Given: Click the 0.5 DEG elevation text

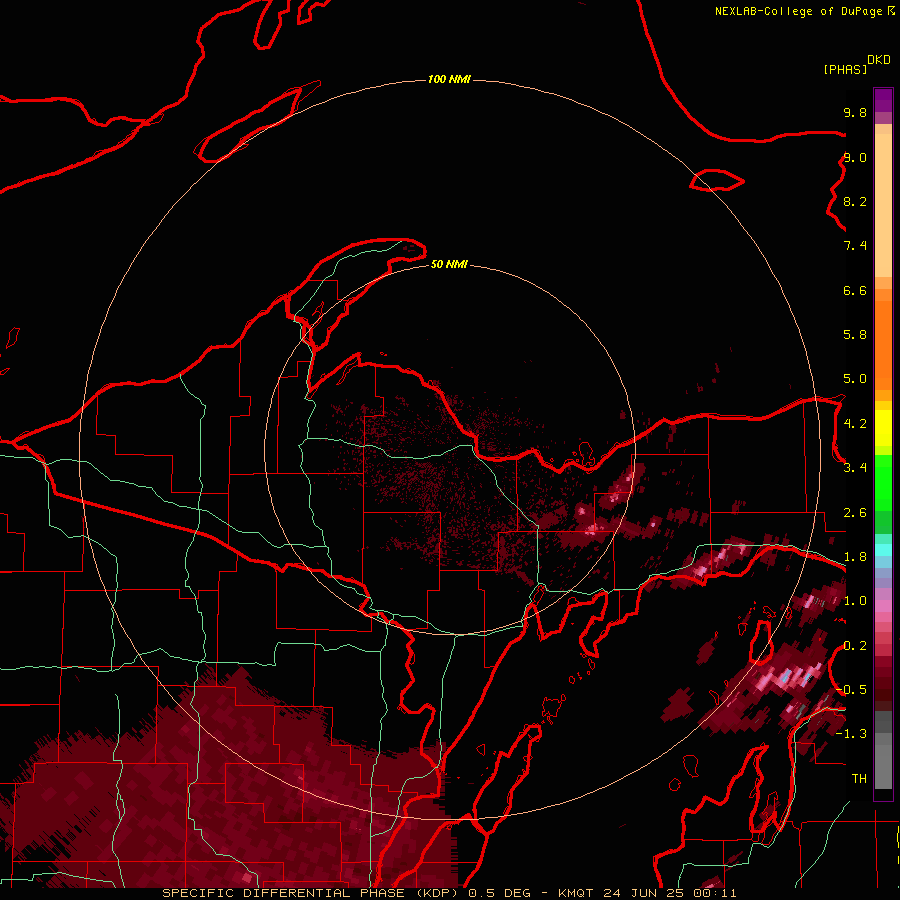Looking at the screenshot, I should 500,893.
